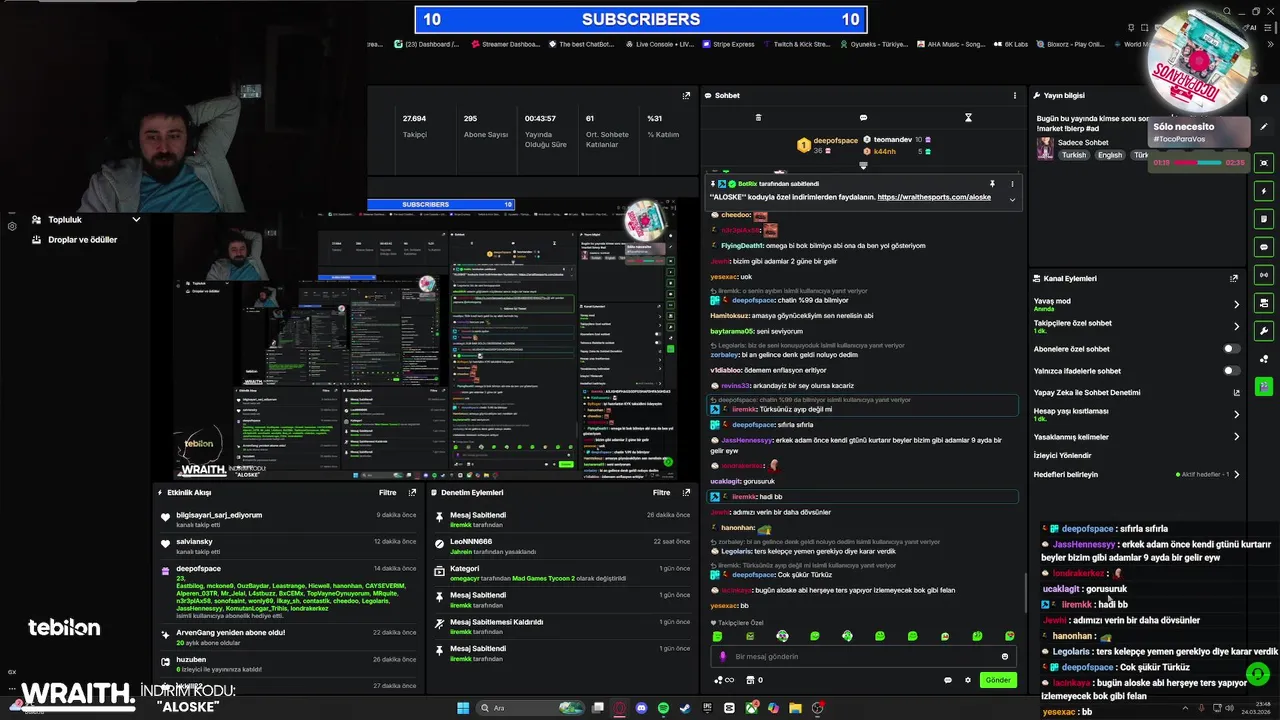Click the huzuben raid activity entry
This screenshot has height=720, width=1280.
click(x=288, y=664)
